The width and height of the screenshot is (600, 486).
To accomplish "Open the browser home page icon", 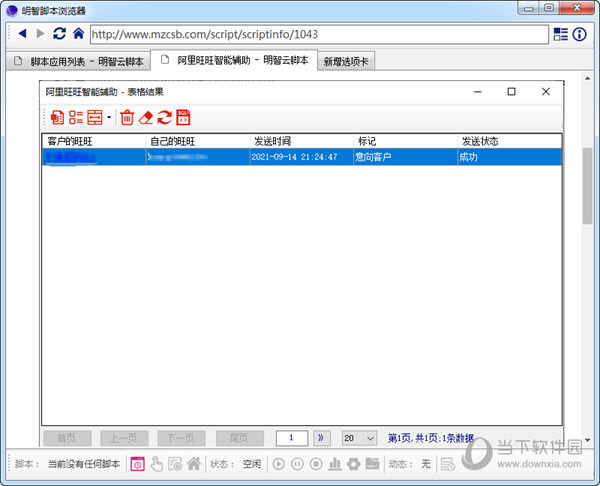I will point(78,34).
